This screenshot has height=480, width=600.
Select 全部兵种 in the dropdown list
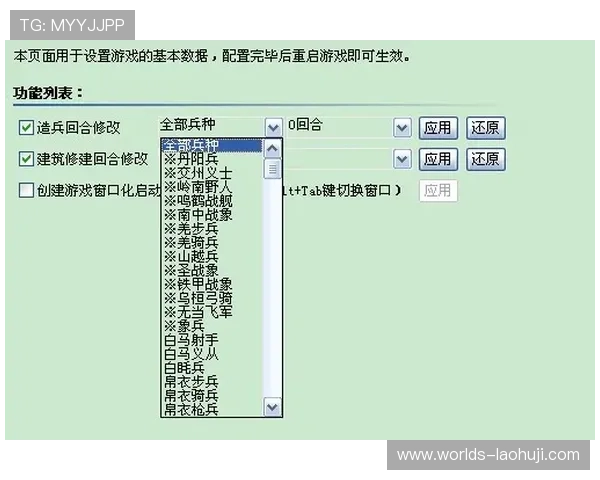tap(212, 145)
